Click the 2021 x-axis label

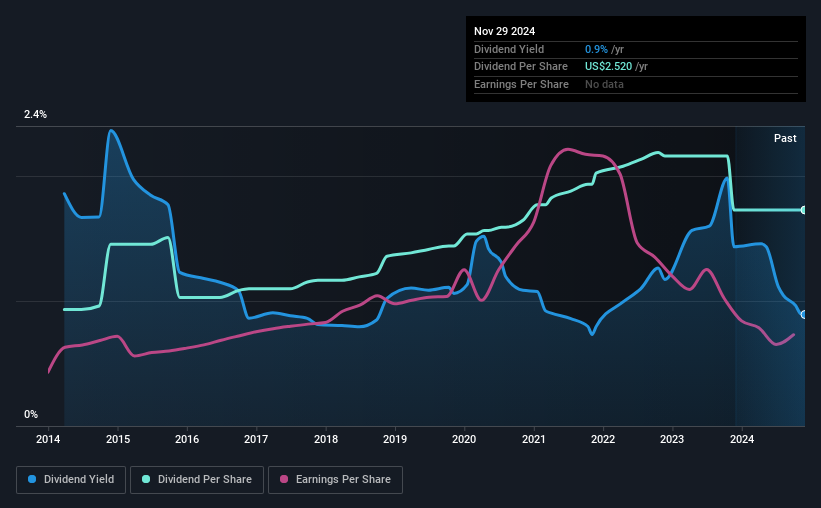pos(534,439)
